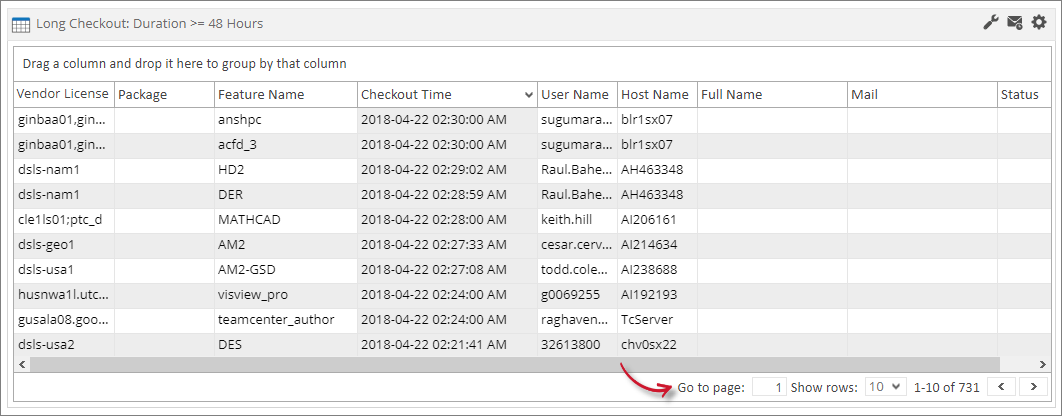The width and height of the screenshot is (1062, 416).
Task: Click the dsls-usa1 vendor license cell
Action: [64, 270]
